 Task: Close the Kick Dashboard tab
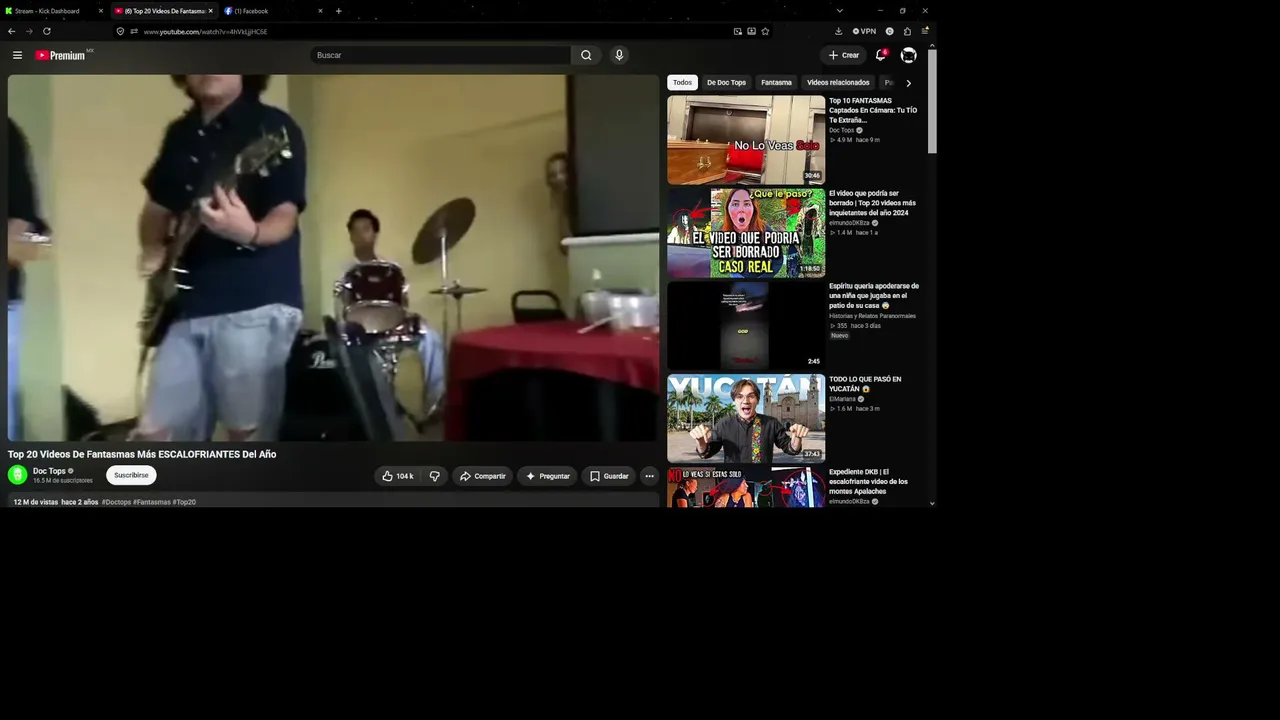click(100, 11)
